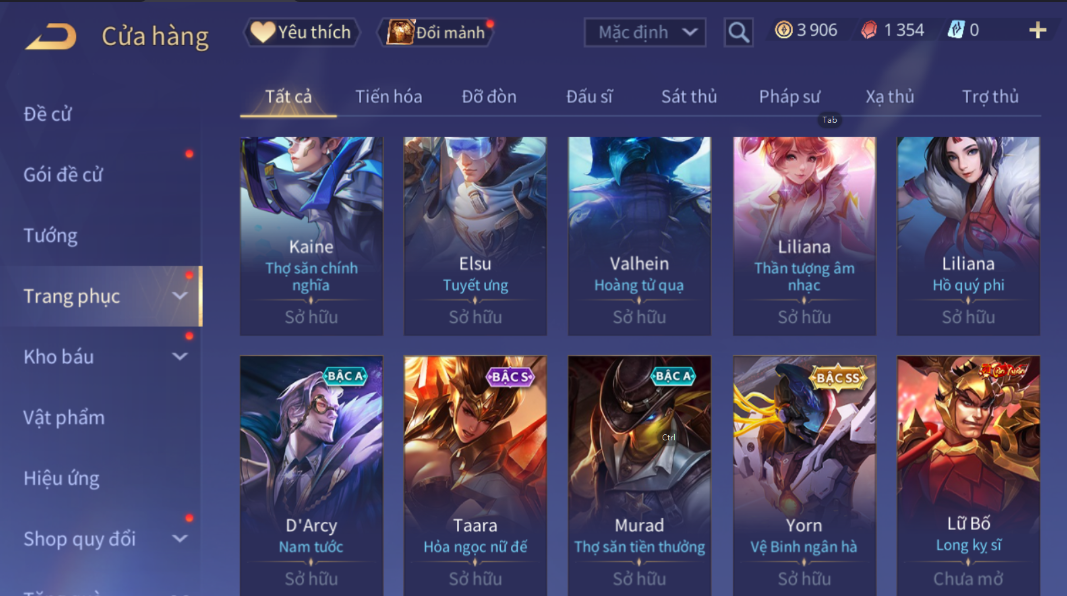This screenshot has height=596, width=1067.
Task: Expand the Shop quy đổi section
Action: 180,539
